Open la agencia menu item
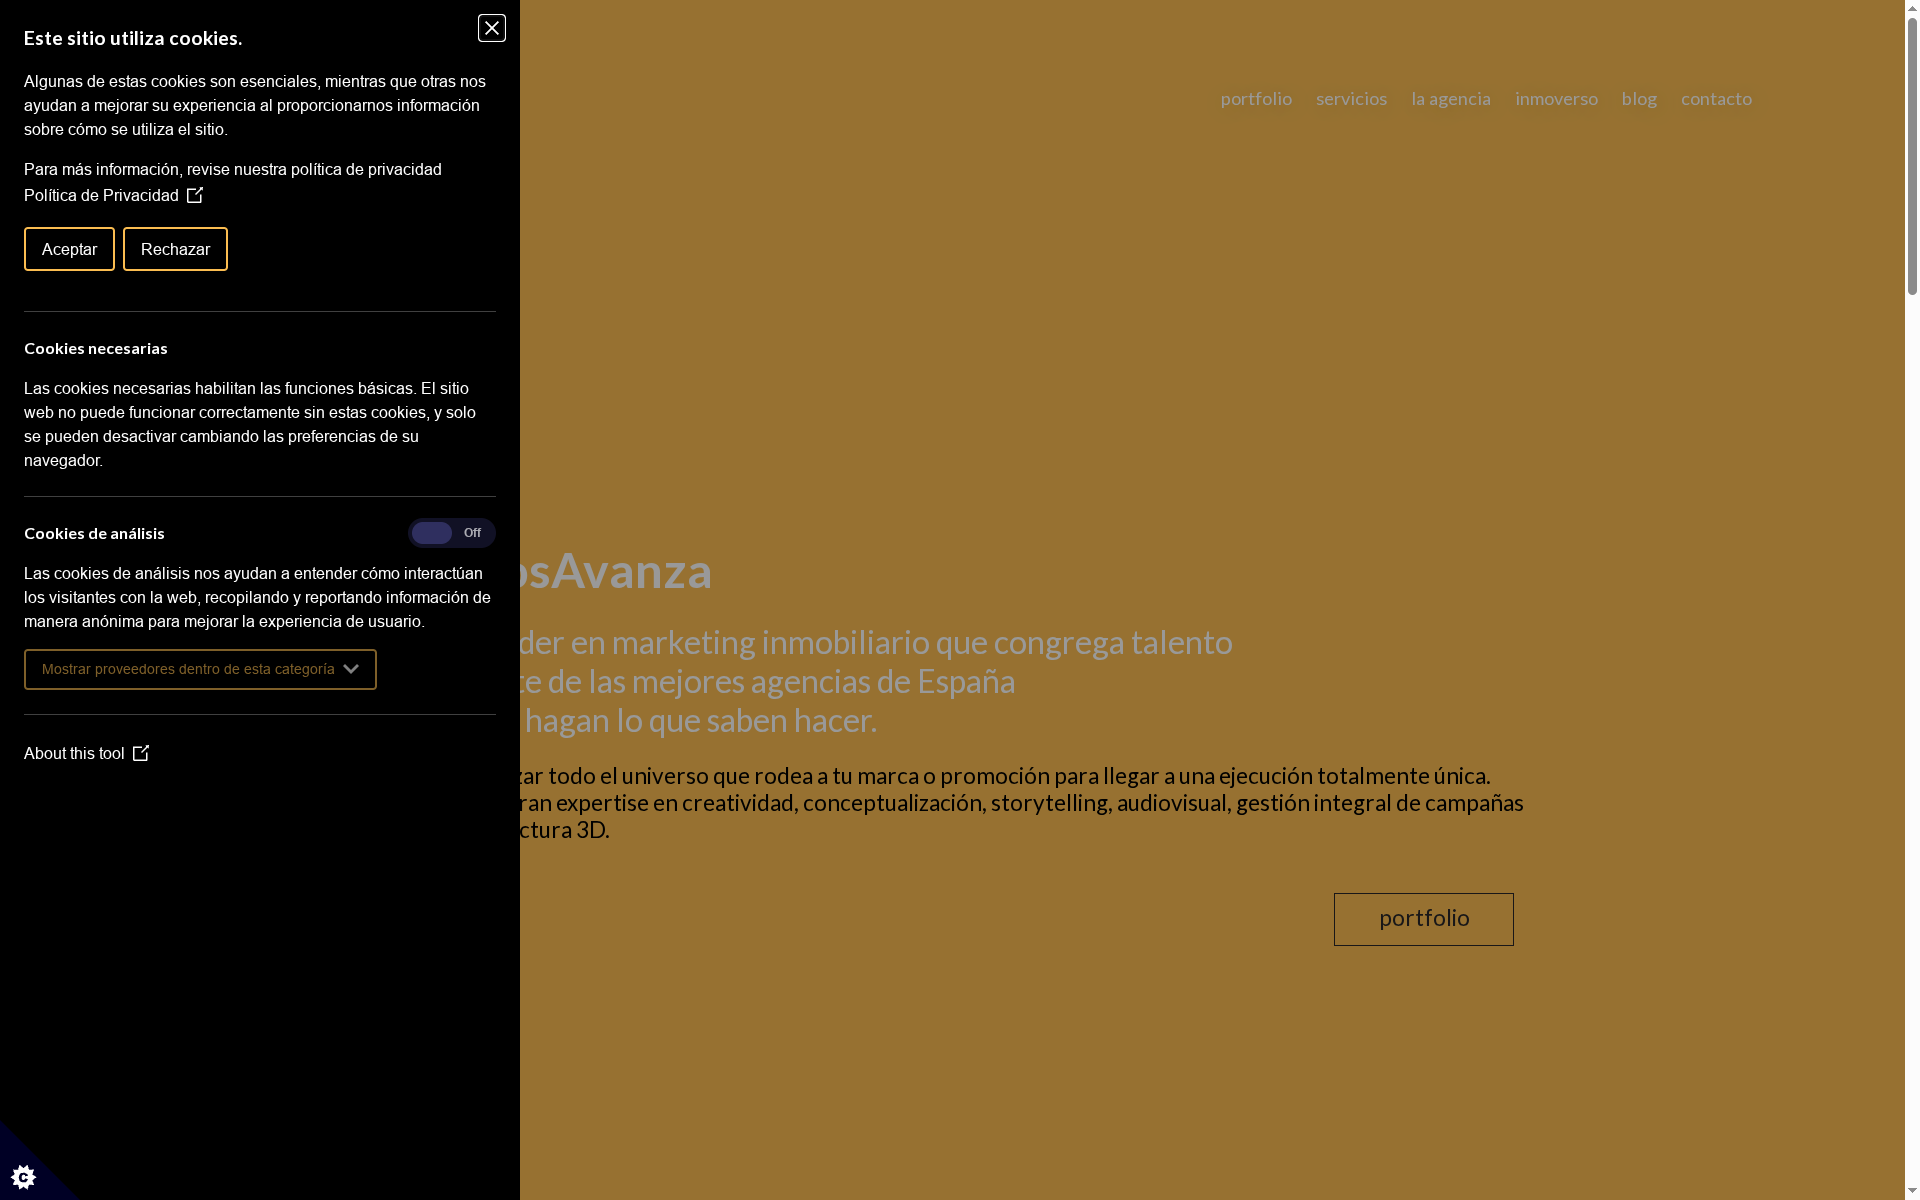1920x1200 pixels. coord(1451,99)
